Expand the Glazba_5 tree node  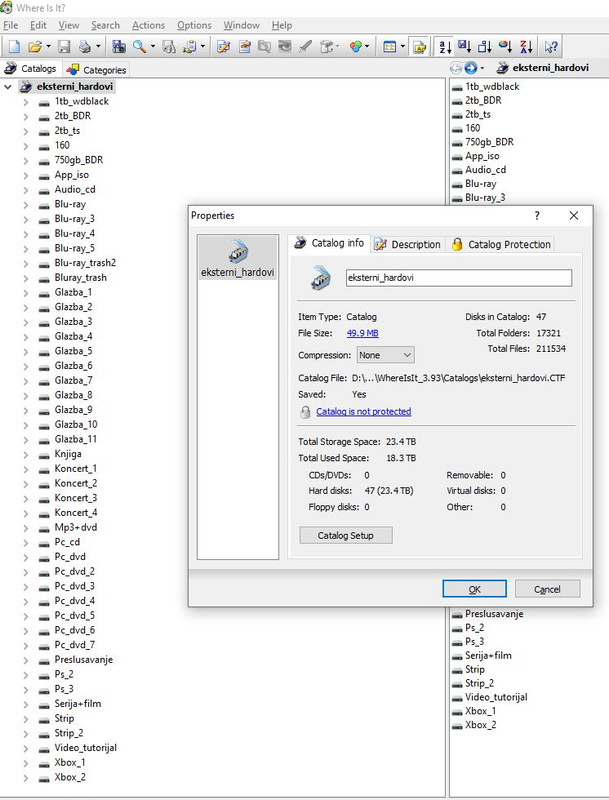pyautogui.click(x=26, y=352)
